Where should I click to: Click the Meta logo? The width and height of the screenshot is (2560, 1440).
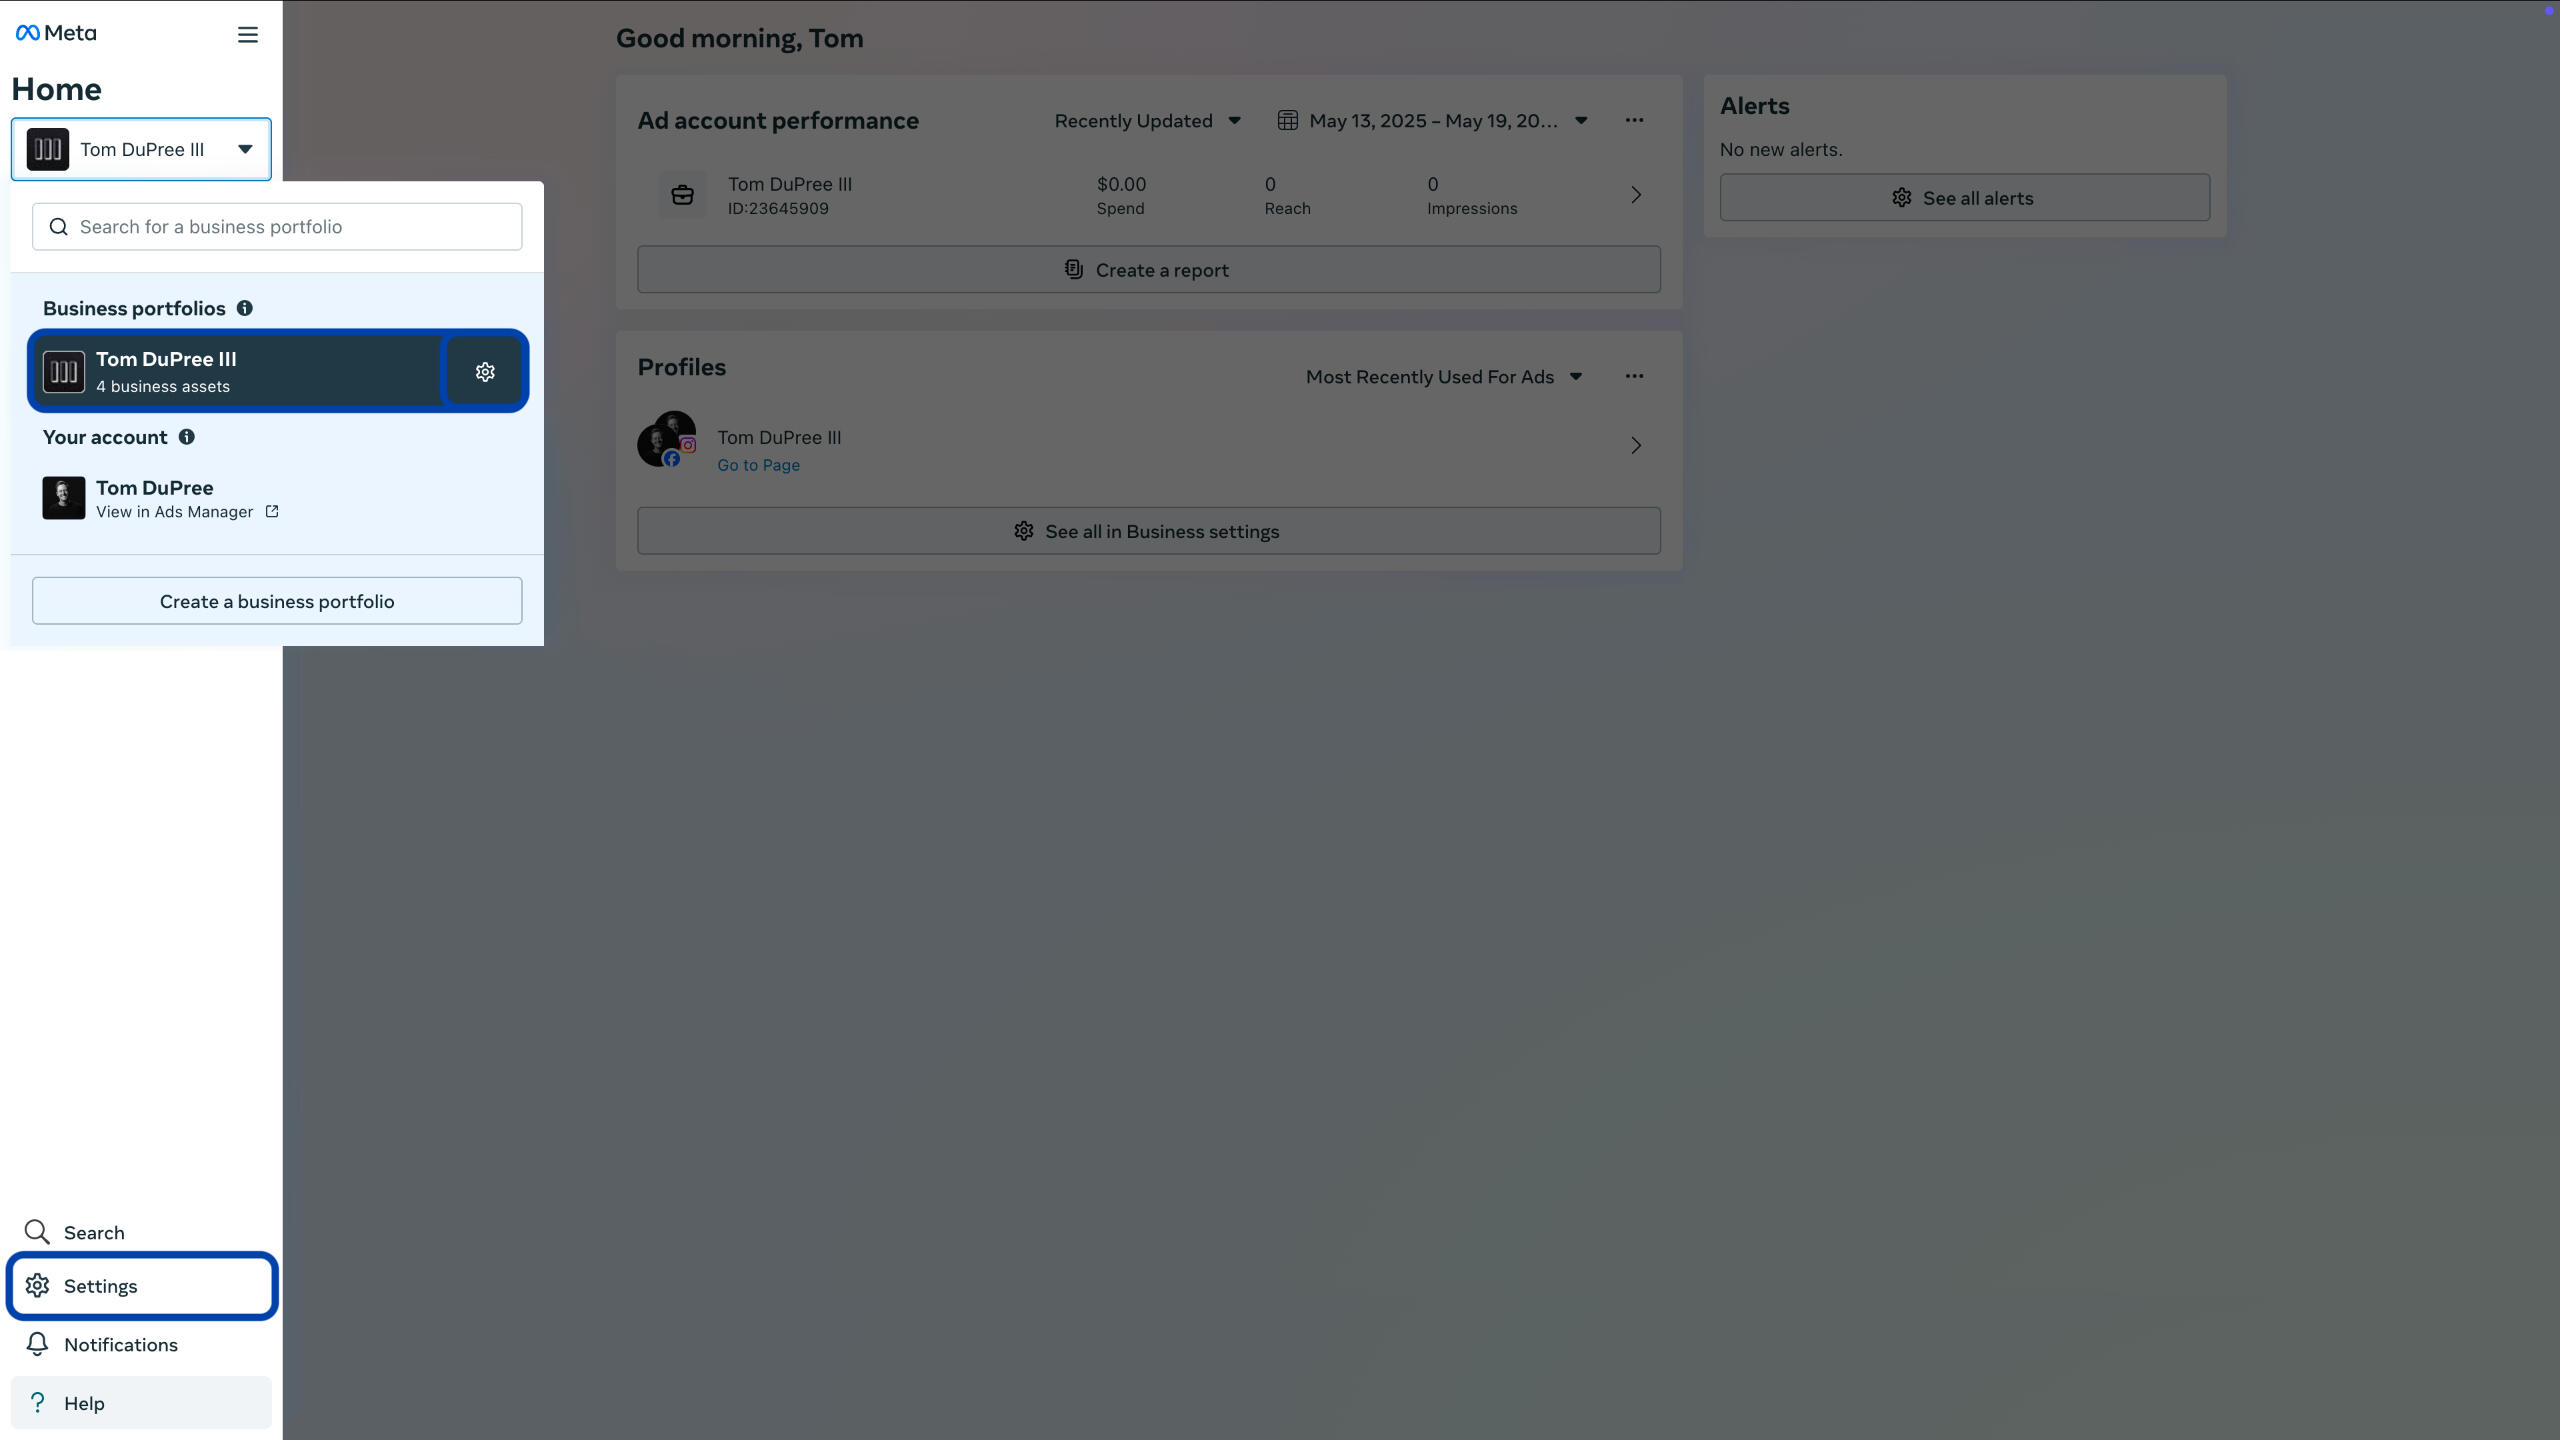click(56, 33)
